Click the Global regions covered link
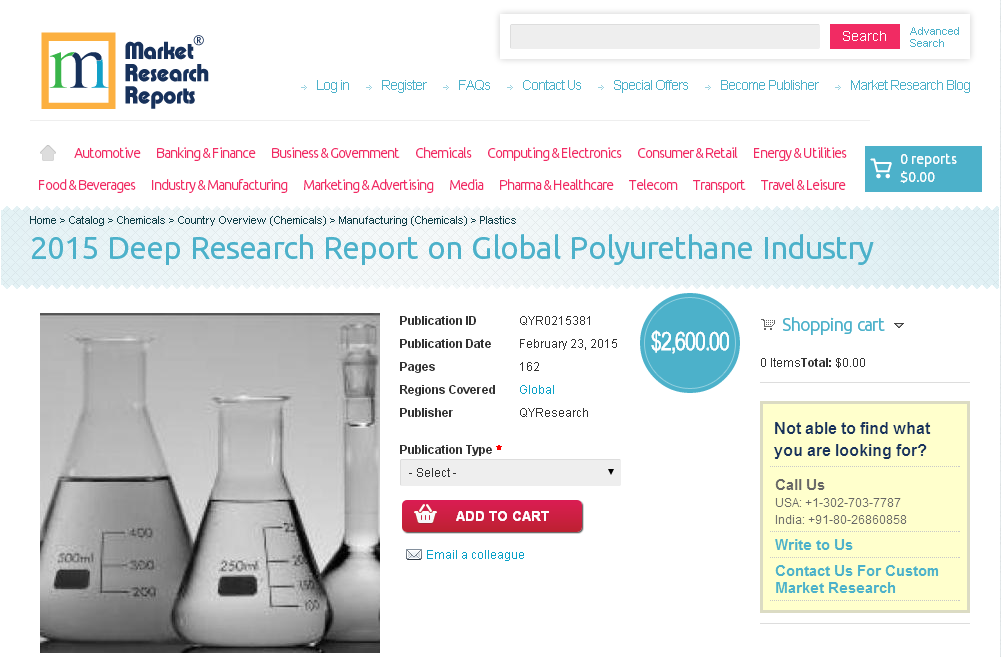 (537, 390)
